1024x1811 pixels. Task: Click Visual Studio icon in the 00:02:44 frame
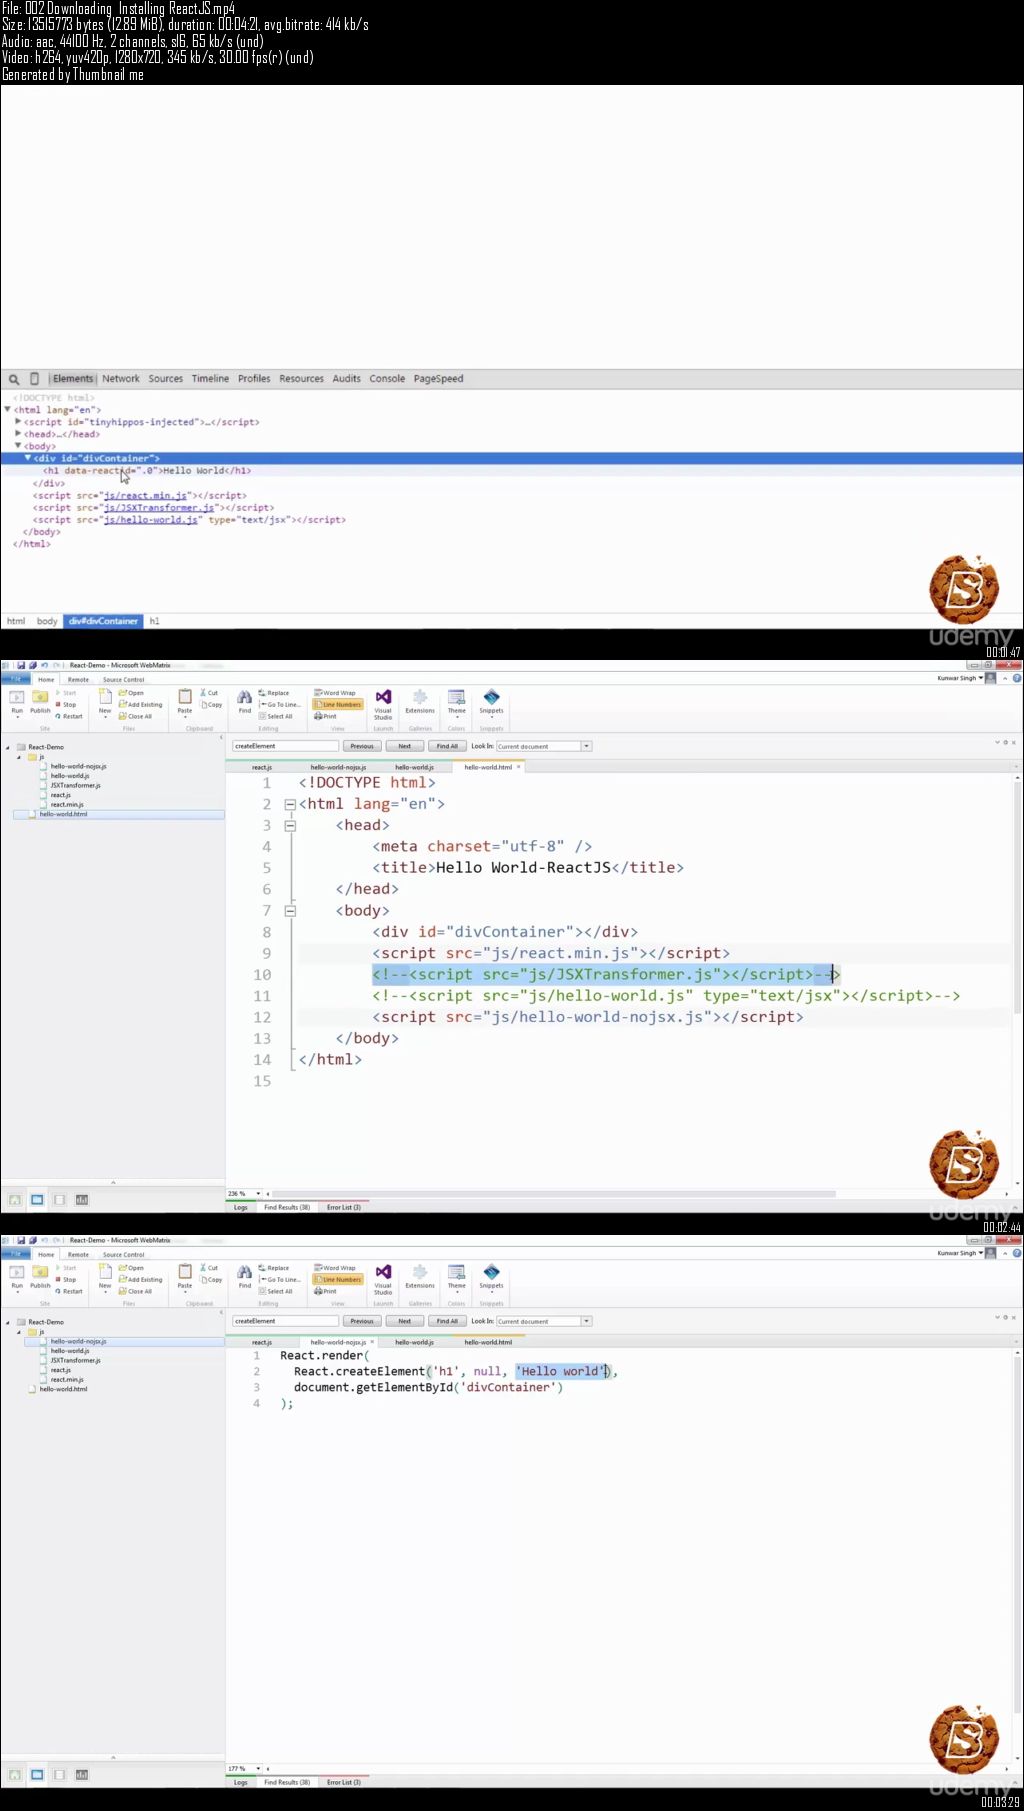[383, 697]
